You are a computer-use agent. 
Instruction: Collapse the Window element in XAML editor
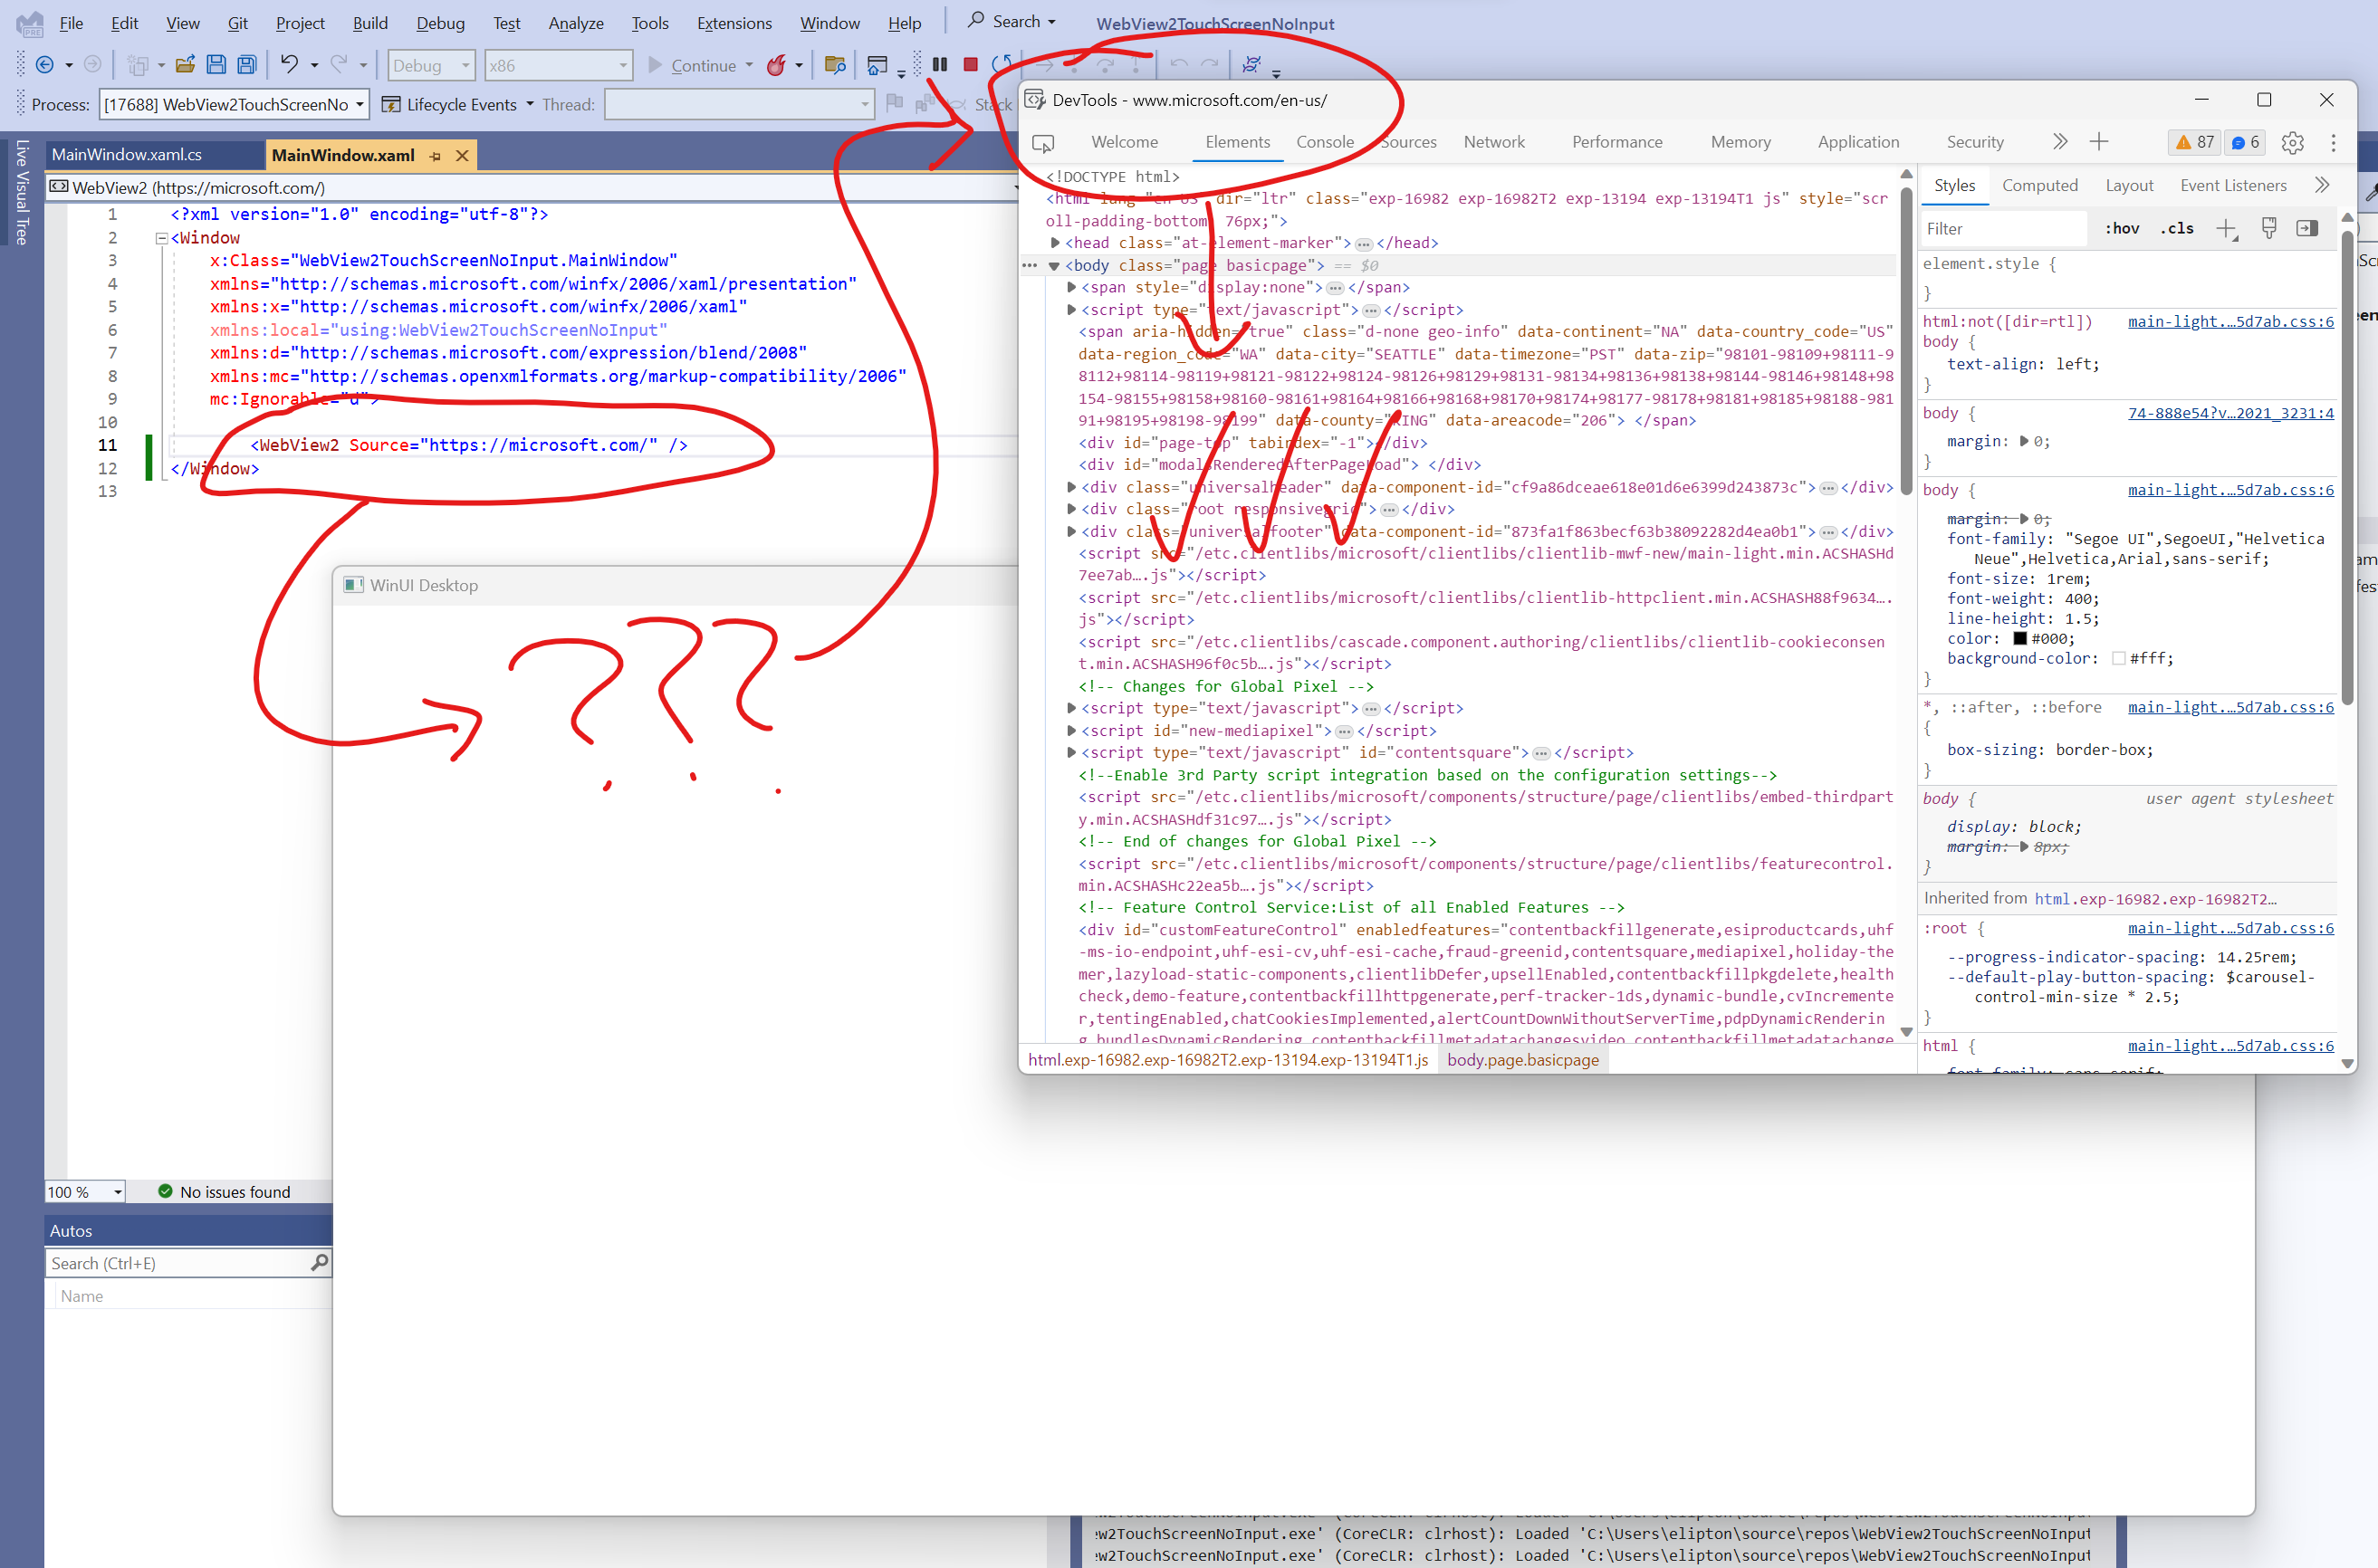[x=161, y=238]
